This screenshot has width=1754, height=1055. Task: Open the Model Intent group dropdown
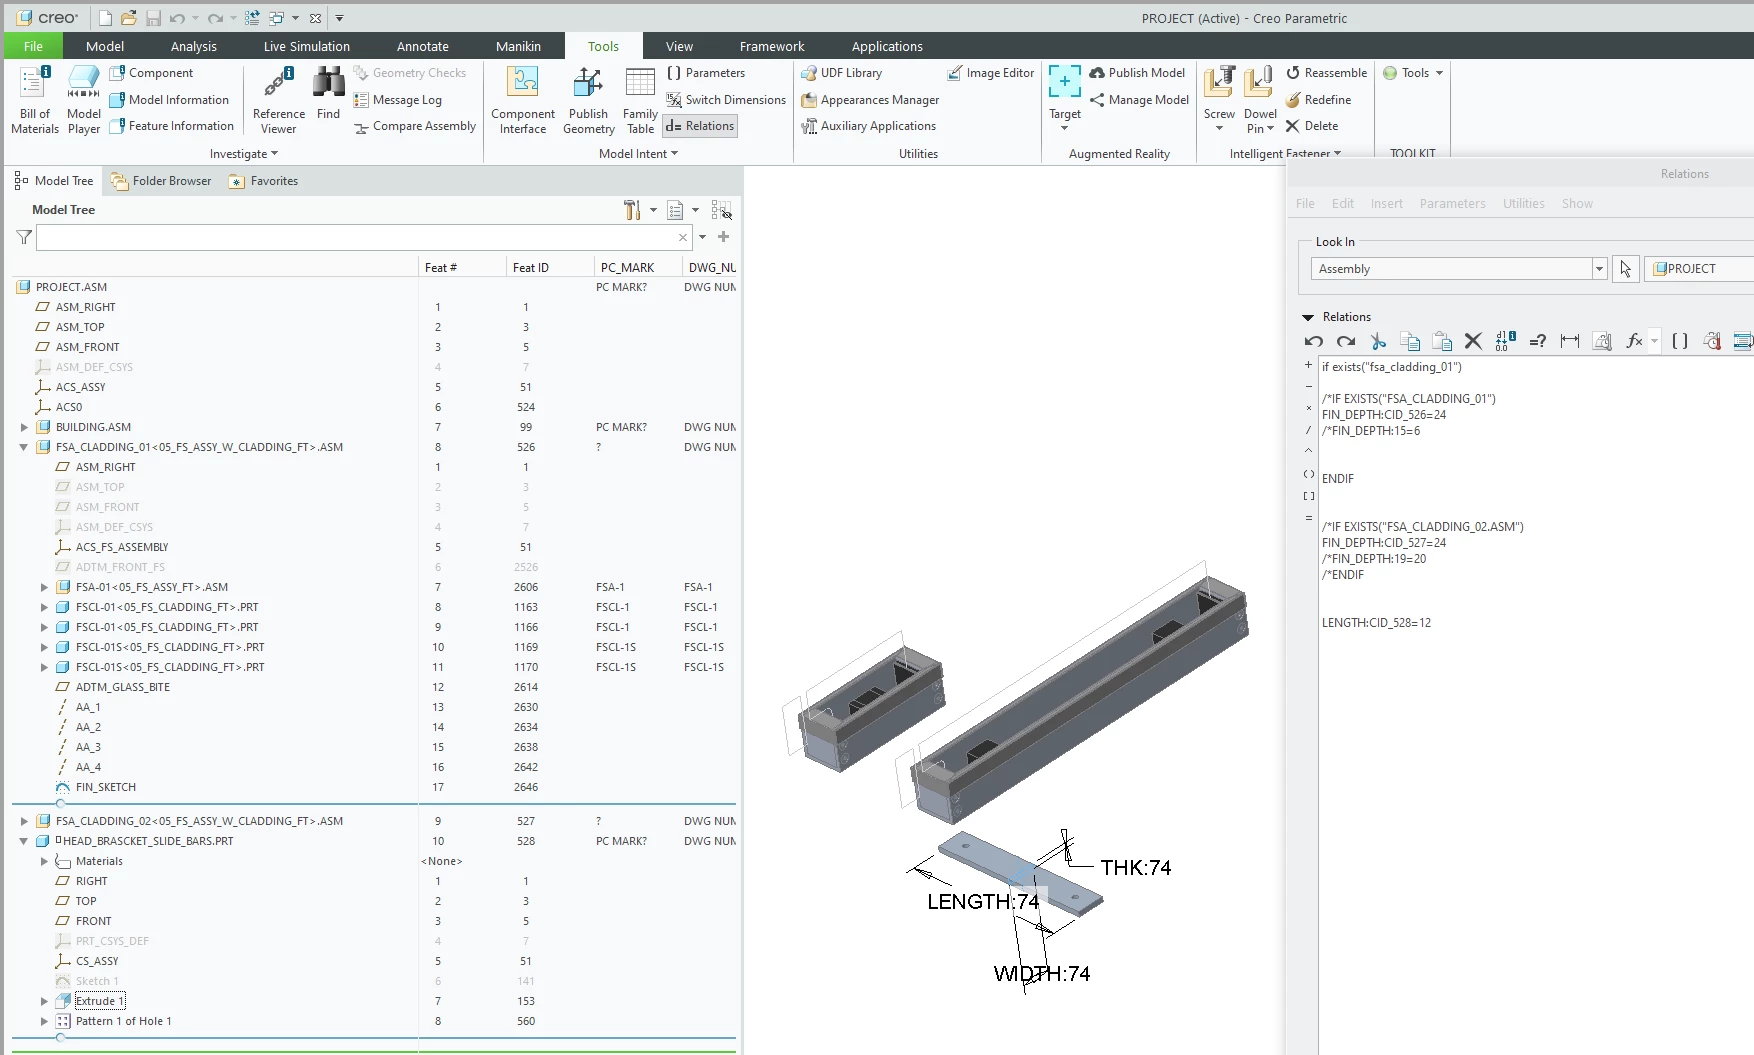pos(638,154)
